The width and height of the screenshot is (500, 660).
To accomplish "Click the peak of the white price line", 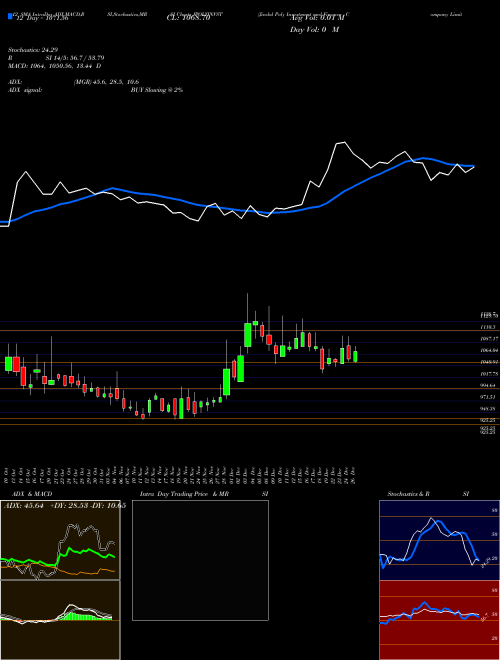I will [344, 142].
